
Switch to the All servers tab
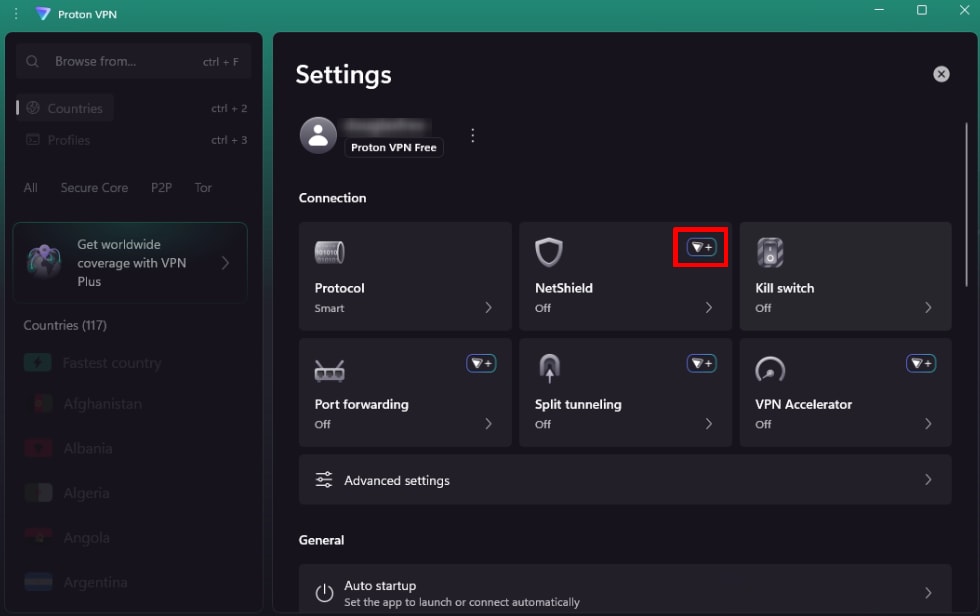pos(31,187)
